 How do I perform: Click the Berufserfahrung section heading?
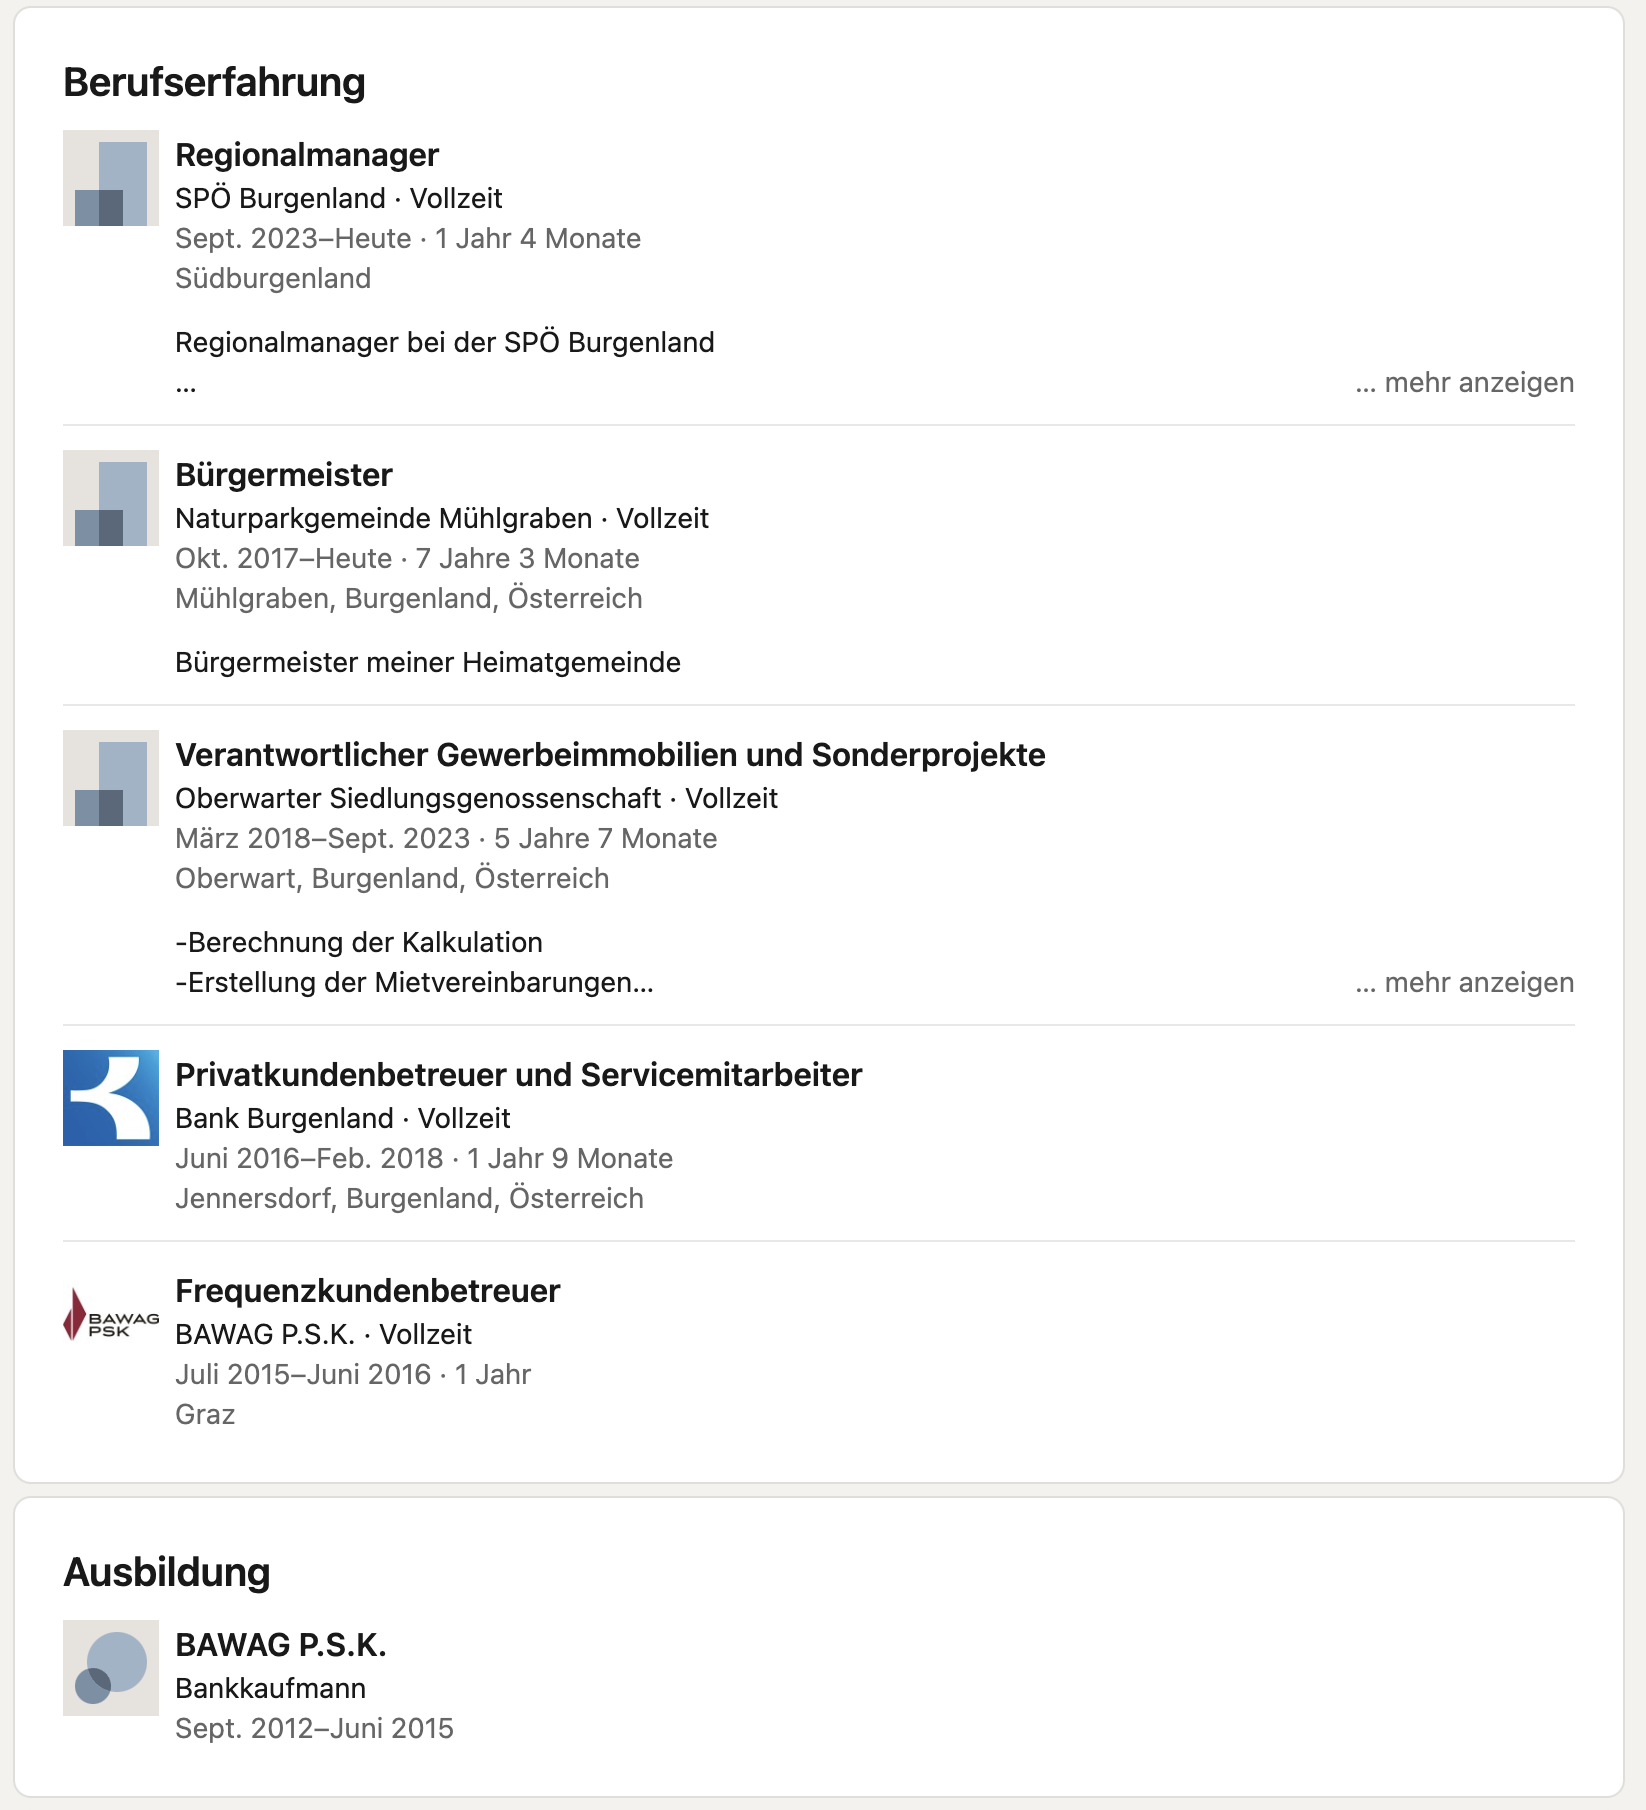[x=214, y=82]
